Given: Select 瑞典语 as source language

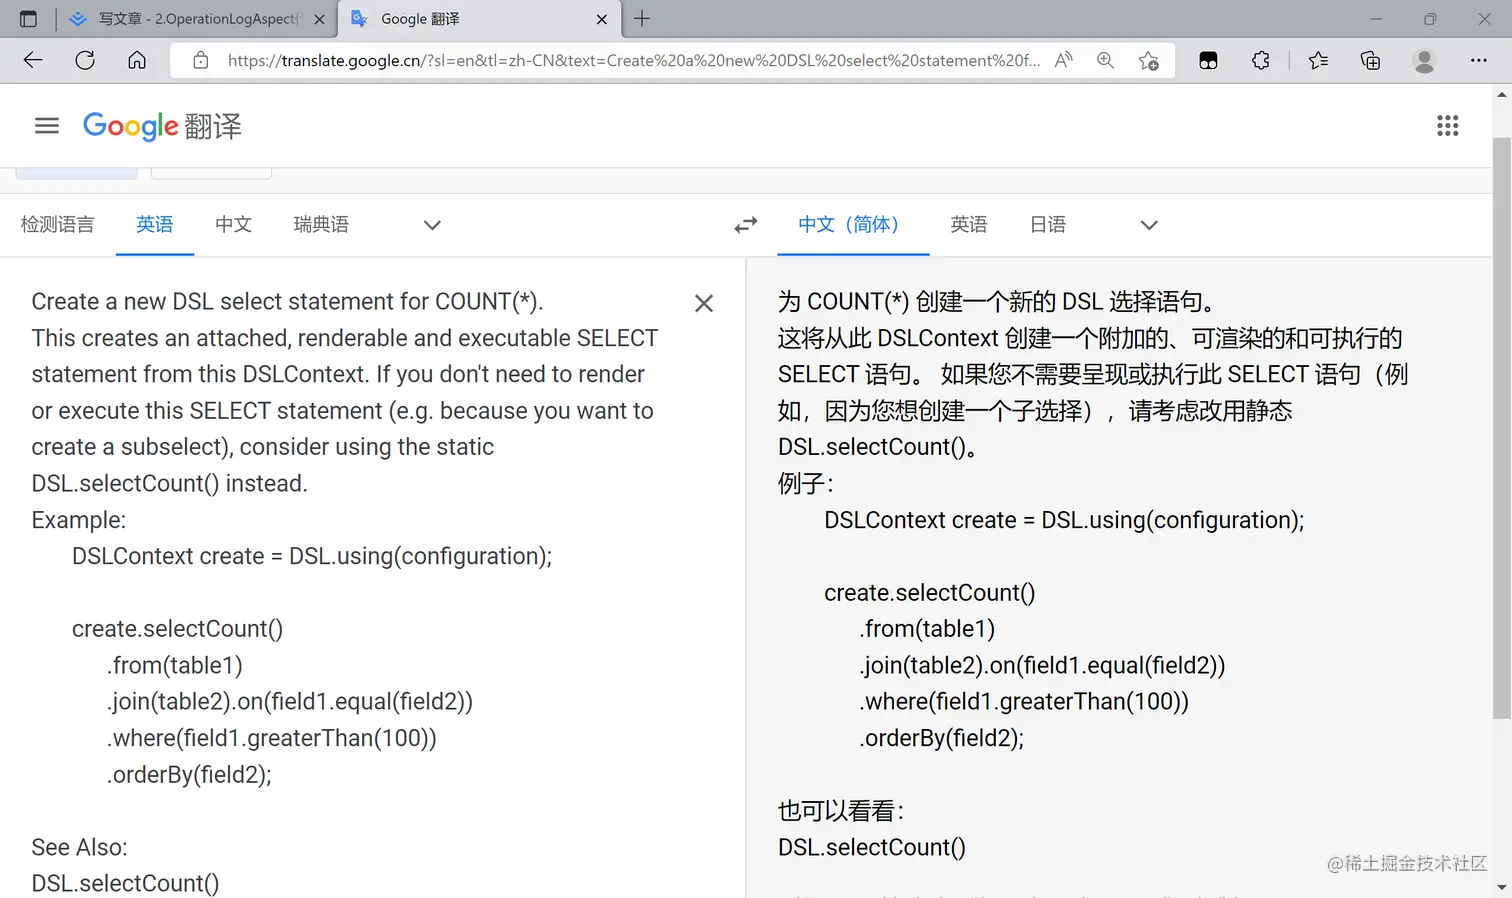Looking at the screenshot, I should [321, 225].
